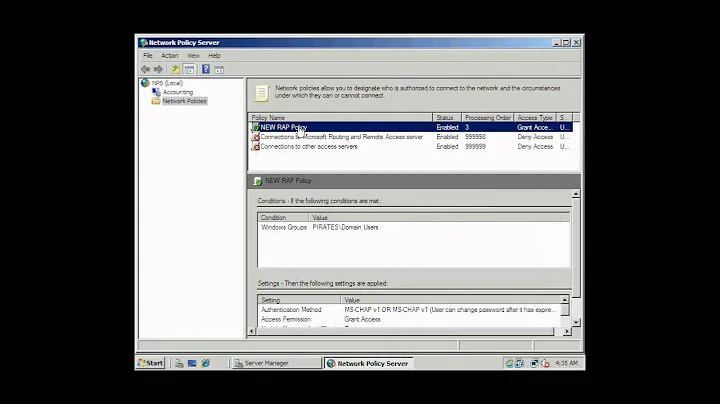Sort by Status column header
Viewport: 720px width, 404px height.
coord(446,118)
